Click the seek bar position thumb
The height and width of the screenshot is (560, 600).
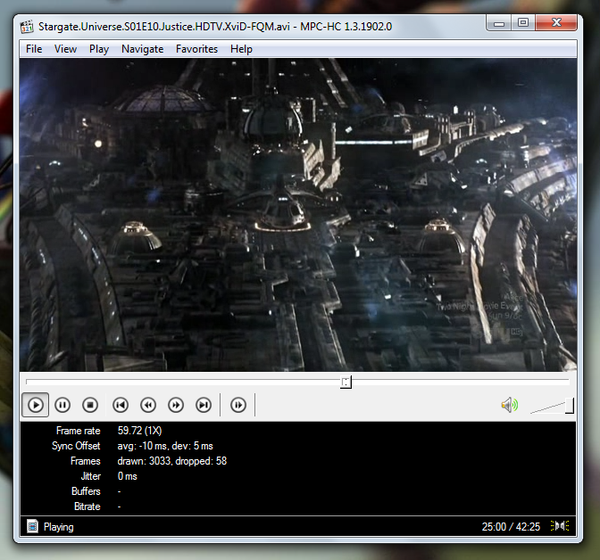pos(346,382)
